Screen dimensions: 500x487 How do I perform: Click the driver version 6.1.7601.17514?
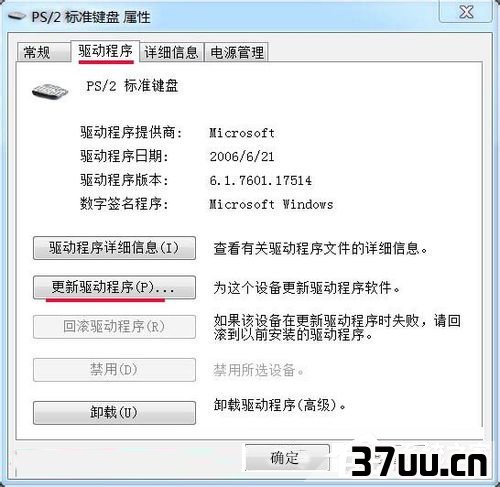click(x=261, y=180)
